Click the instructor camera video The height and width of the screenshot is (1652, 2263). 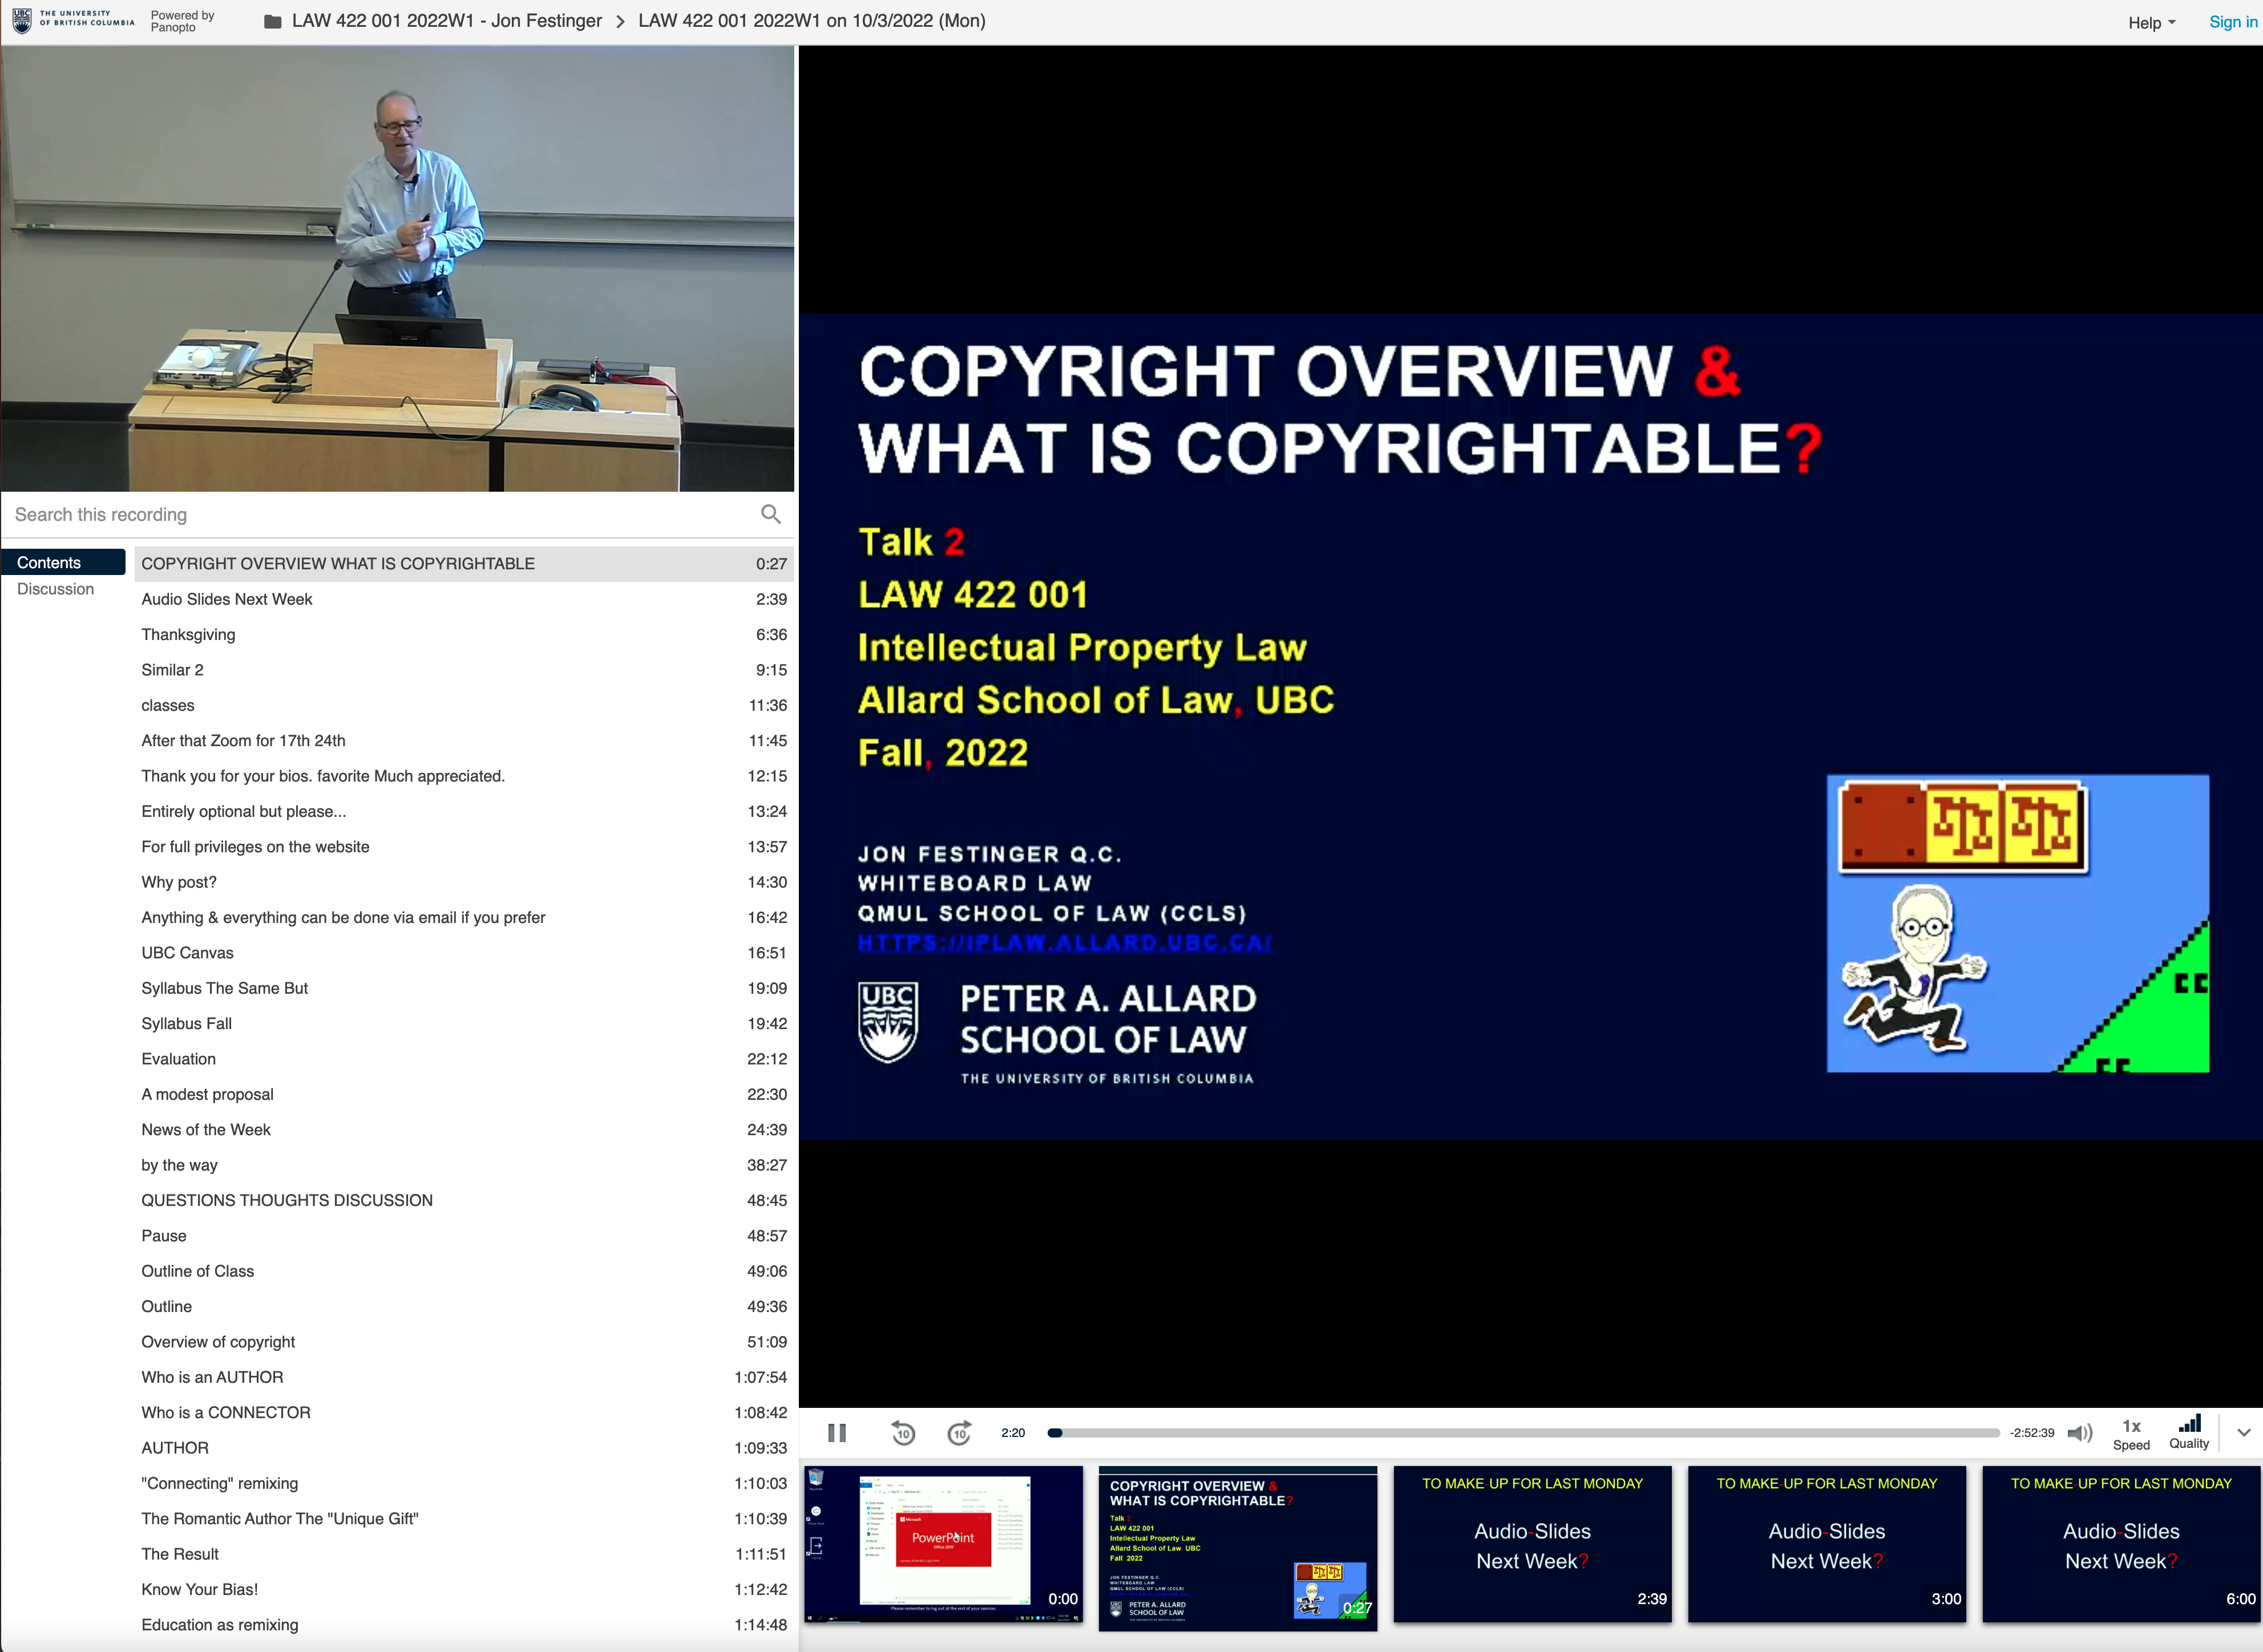pyautogui.click(x=397, y=268)
